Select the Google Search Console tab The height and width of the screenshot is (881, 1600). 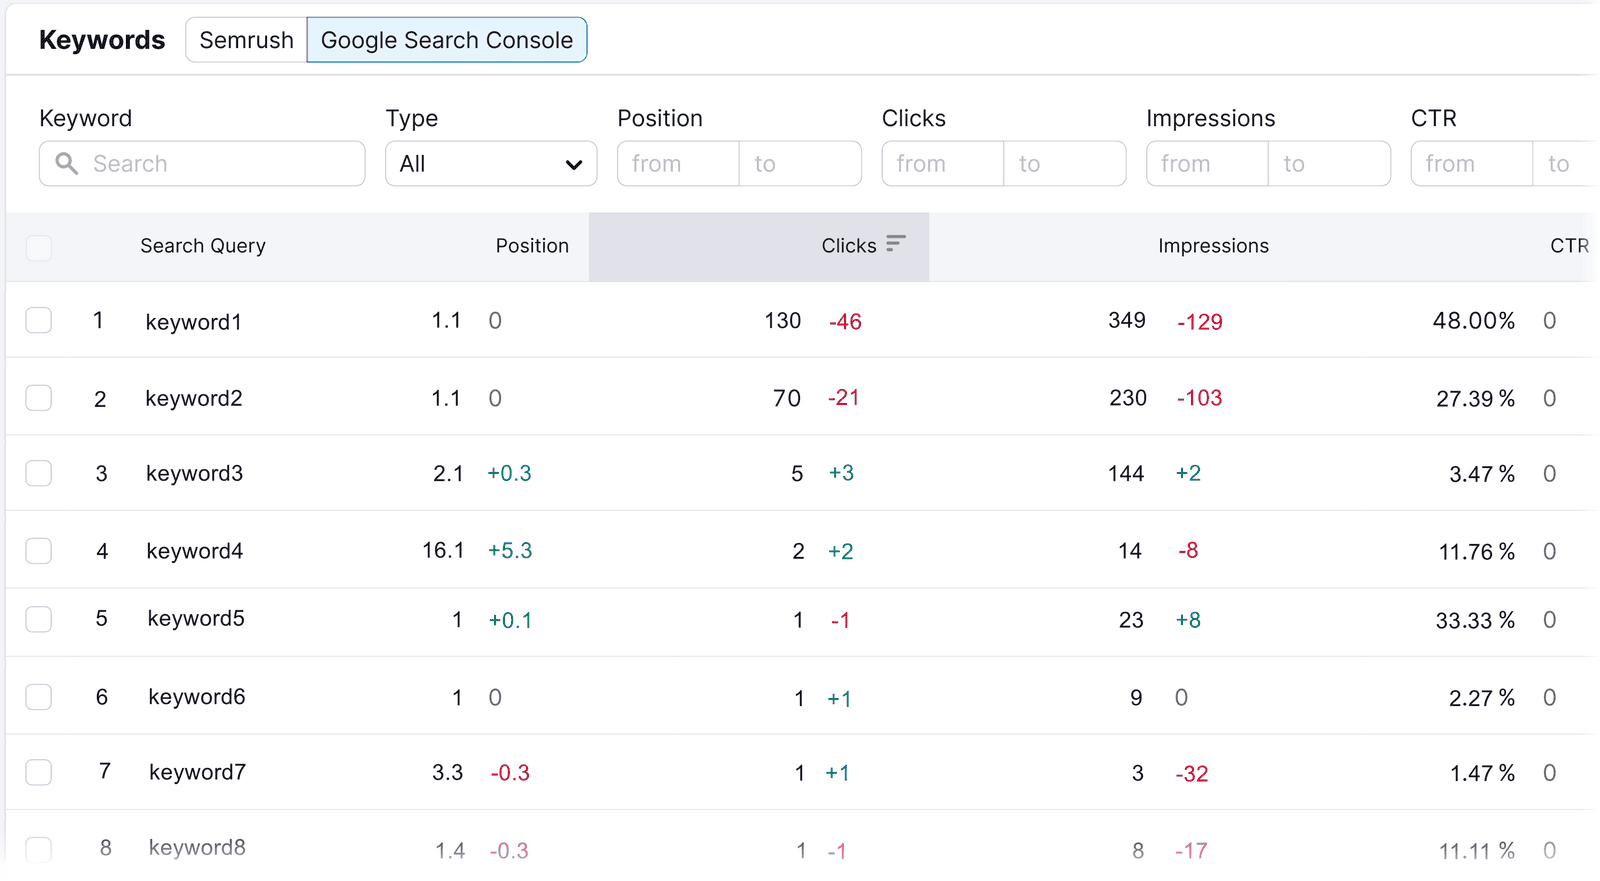pyautogui.click(x=446, y=40)
